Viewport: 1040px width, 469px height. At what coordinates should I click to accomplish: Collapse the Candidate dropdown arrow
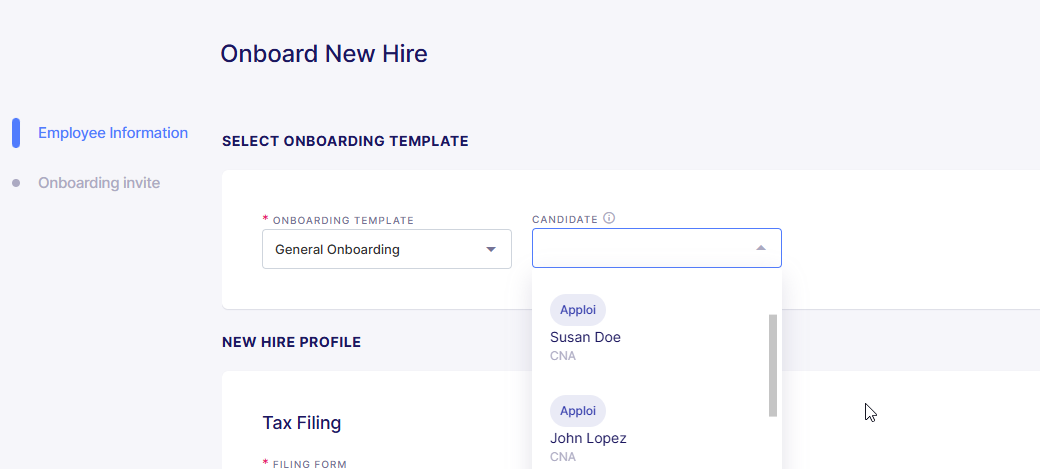(761, 248)
